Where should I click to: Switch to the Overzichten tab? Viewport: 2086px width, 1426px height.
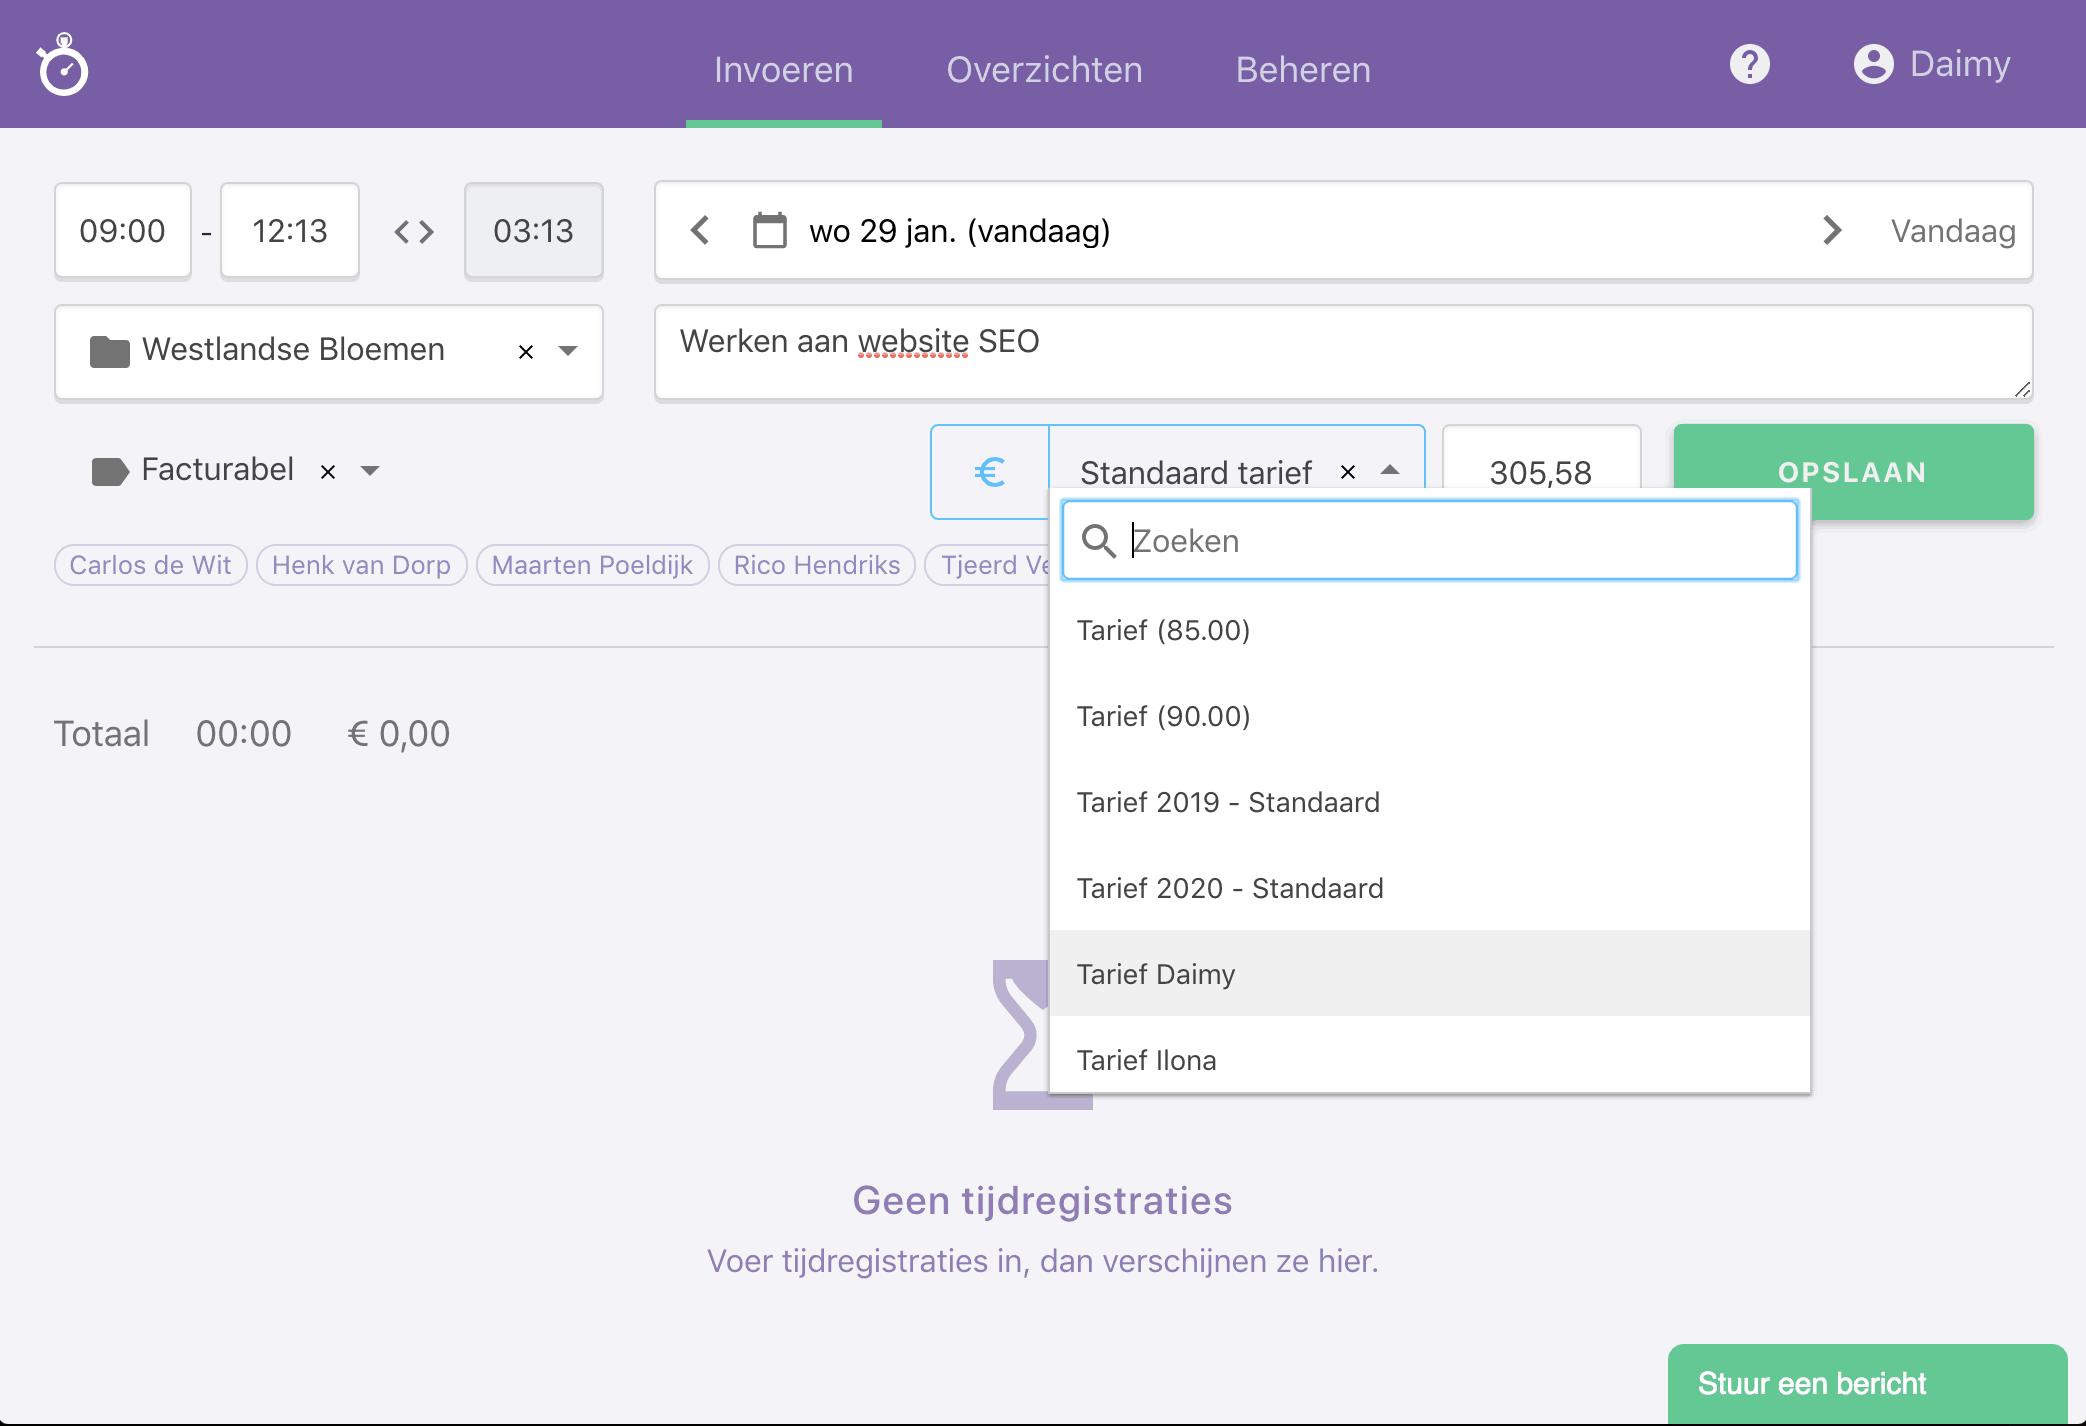click(x=1044, y=69)
